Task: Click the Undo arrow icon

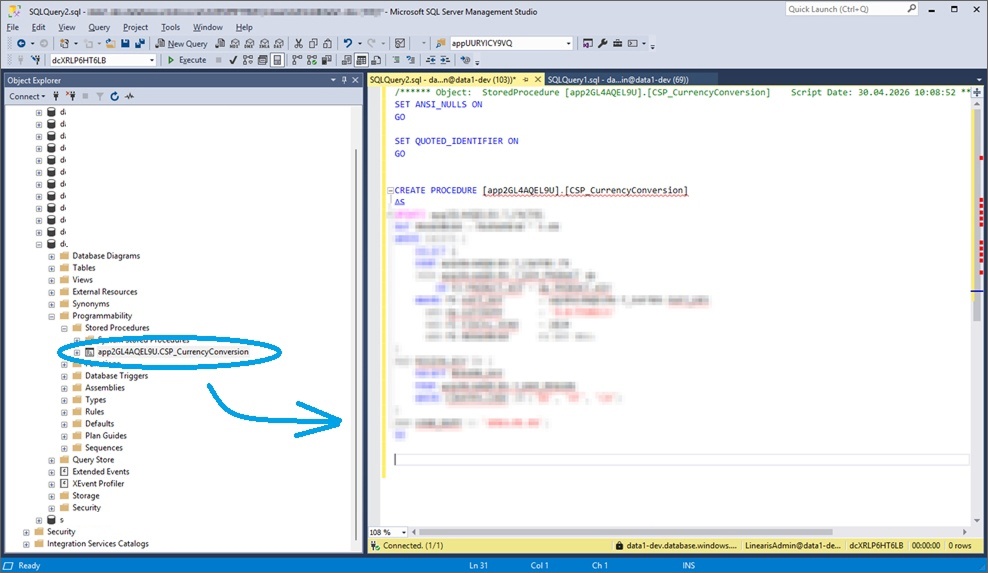Action: pyautogui.click(x=347, y=44)
